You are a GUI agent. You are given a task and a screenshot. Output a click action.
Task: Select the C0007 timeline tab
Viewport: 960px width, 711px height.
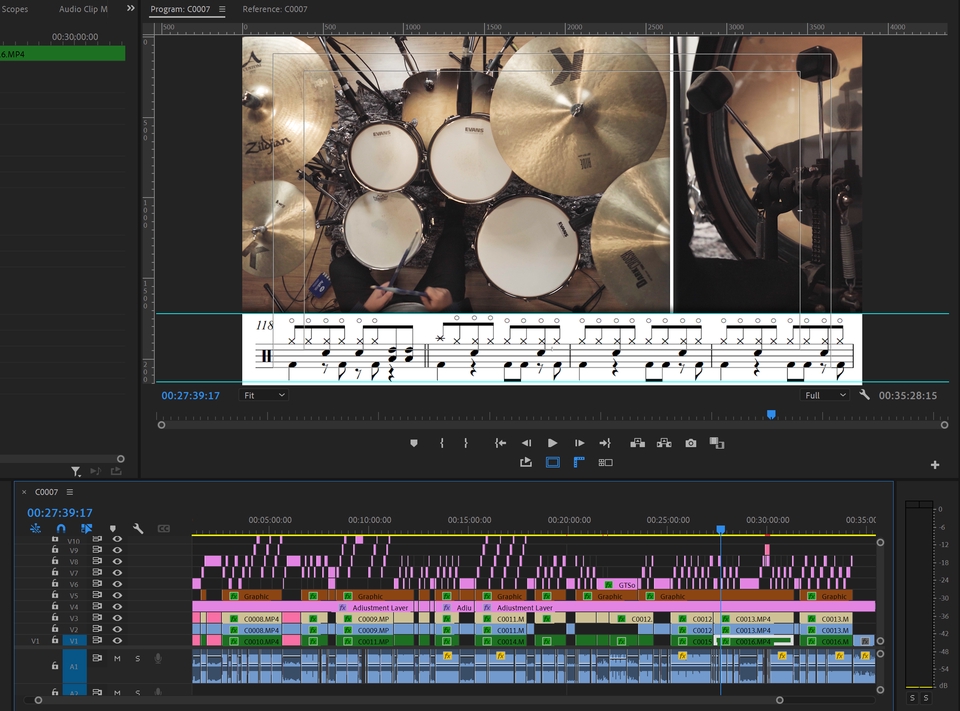coord(47,492)
